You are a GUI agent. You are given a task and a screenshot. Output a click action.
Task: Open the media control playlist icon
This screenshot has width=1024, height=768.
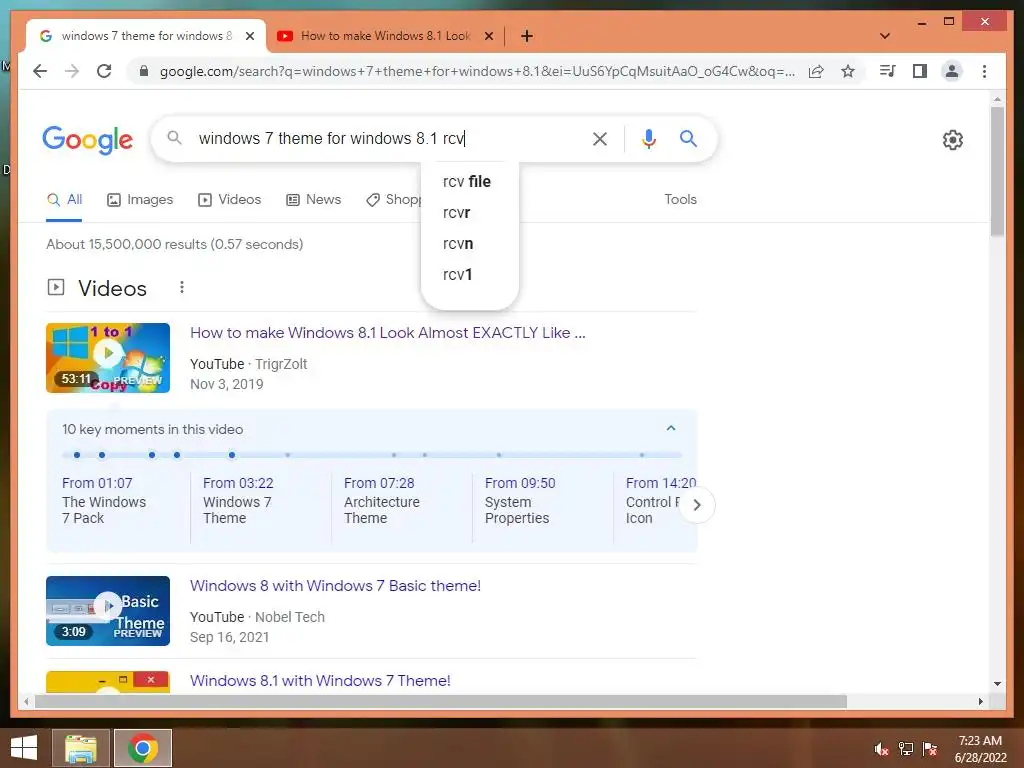click(x=888, y=71)
